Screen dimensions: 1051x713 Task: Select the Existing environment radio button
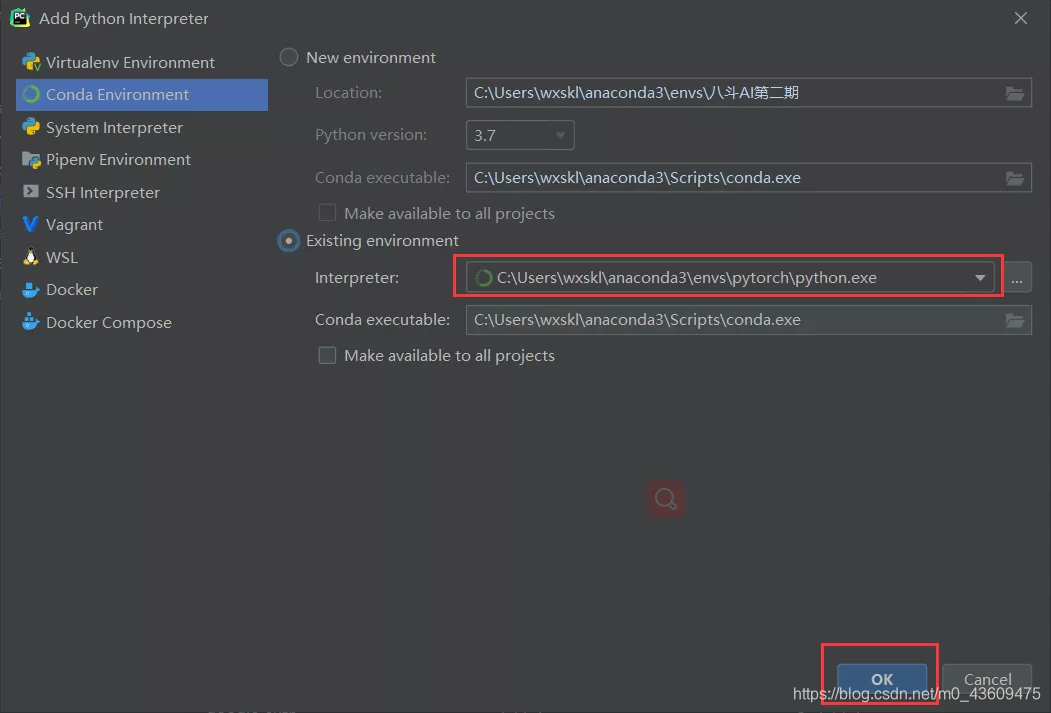(x=289, y=241)
